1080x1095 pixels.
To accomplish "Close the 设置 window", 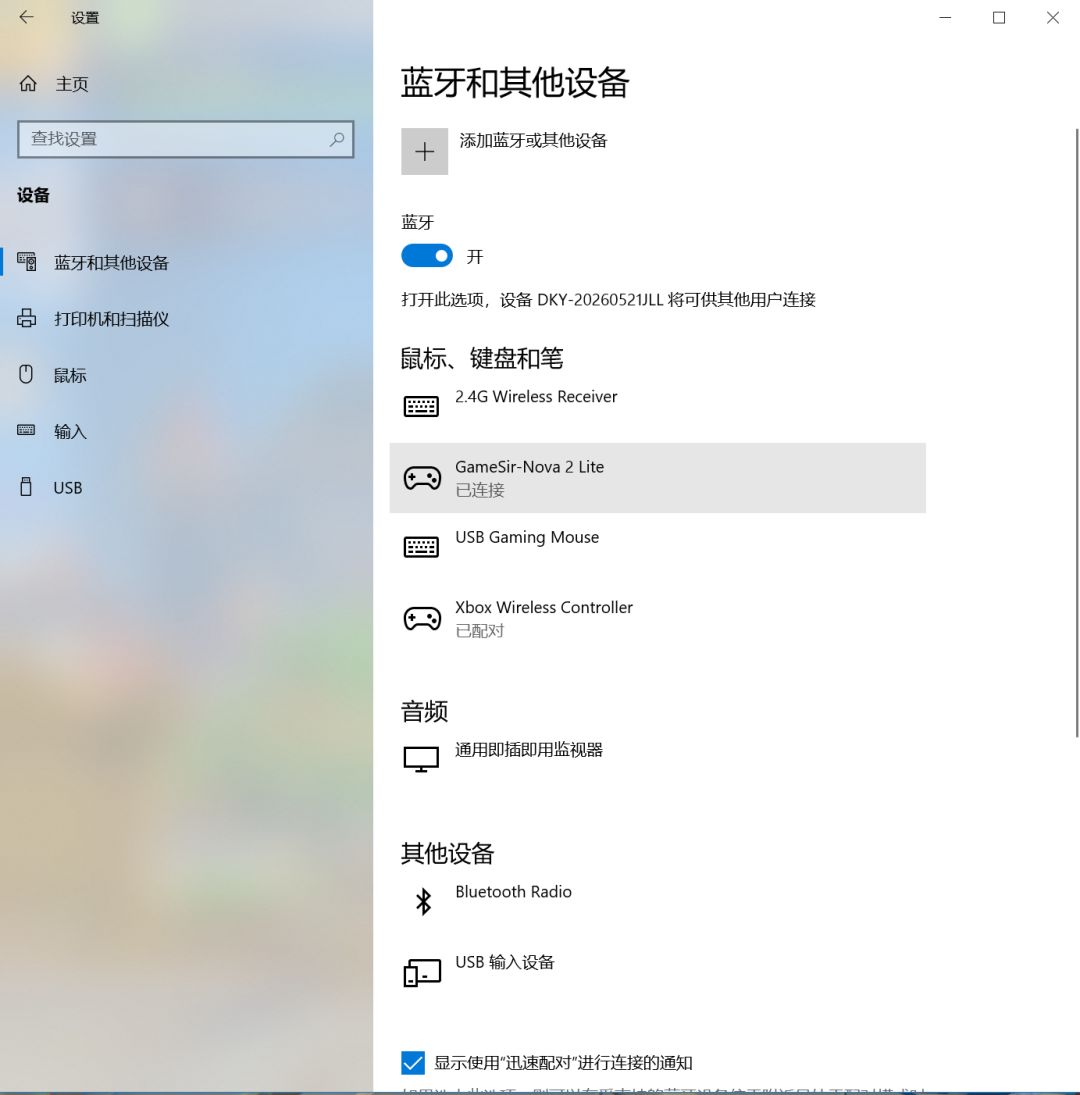I will coord(1053,17).
